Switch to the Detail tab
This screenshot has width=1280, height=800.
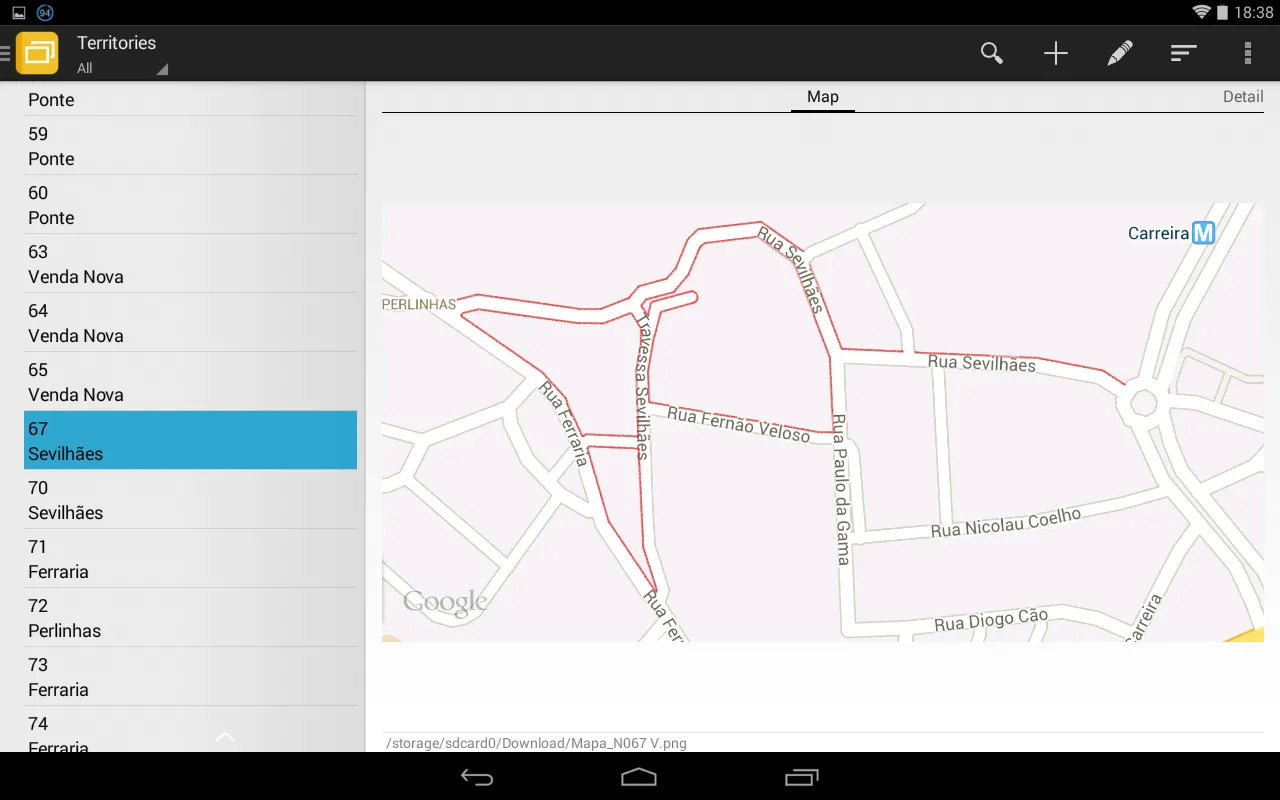click(x=1243, y=97)
